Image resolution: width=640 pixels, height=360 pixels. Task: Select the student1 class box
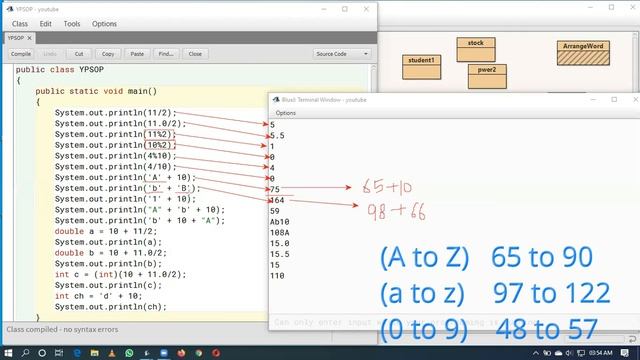(421, 67)
